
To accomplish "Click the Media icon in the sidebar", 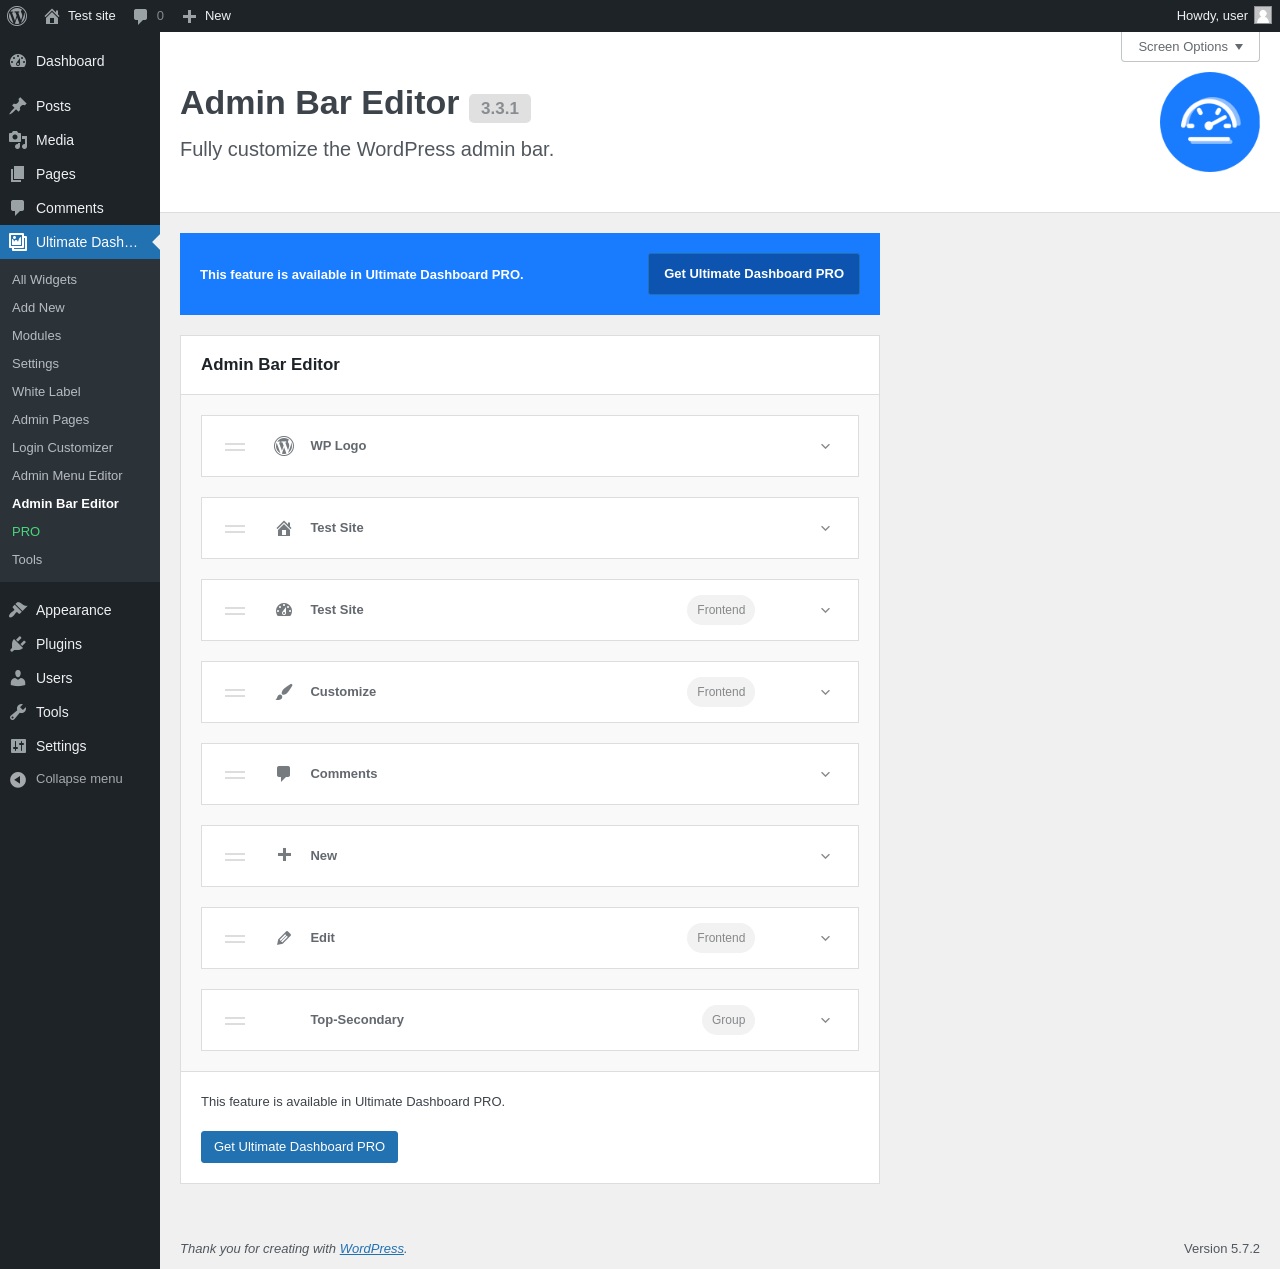I will pos(18,140).
